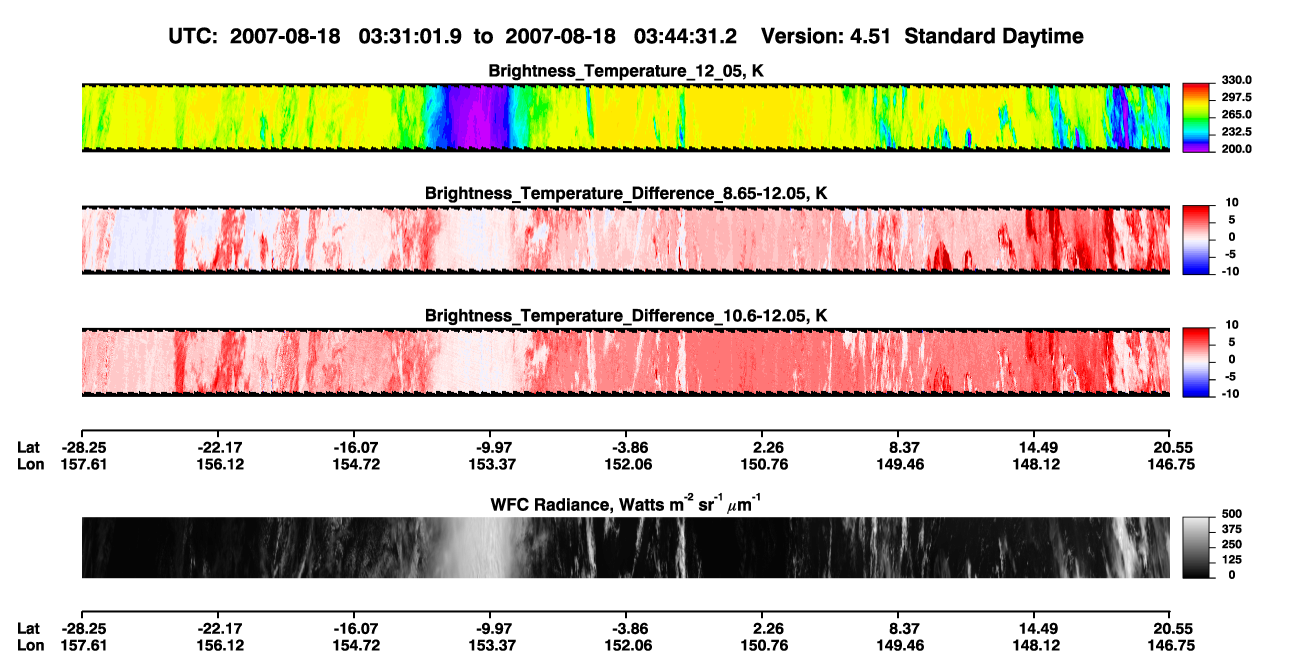The width and height of the screenshot is (1300, 667).
Task: Click 14.49 latitude on the bottom axis
Action: 1034,629
